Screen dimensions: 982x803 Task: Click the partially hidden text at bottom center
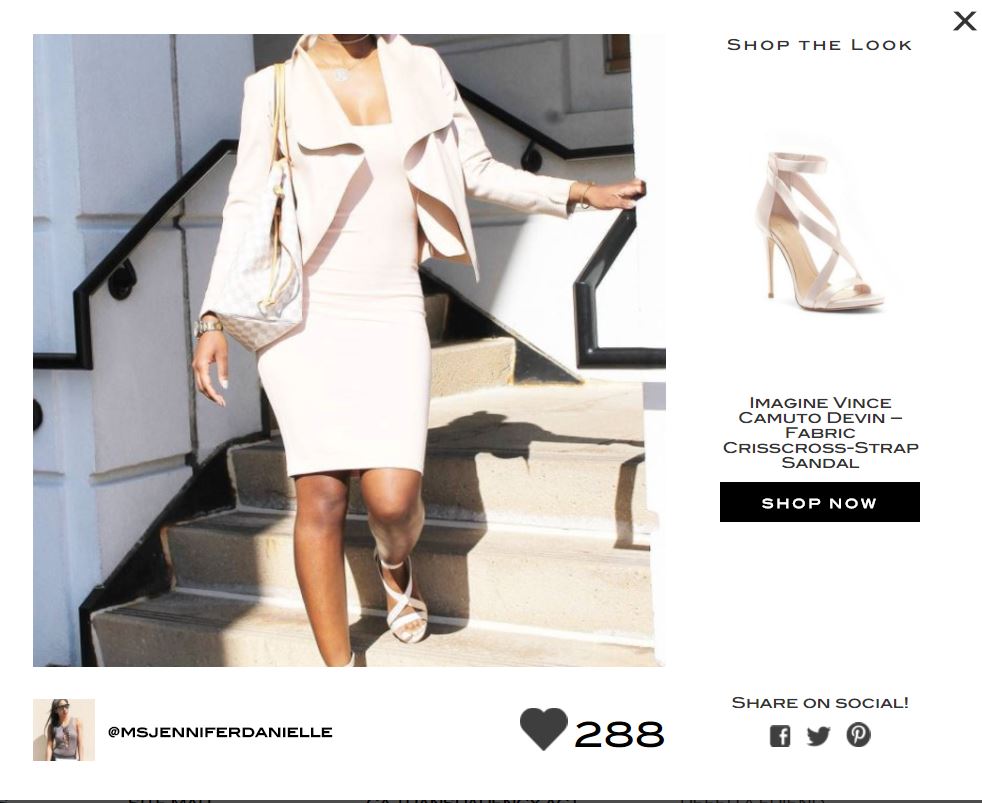pos(470,799)
